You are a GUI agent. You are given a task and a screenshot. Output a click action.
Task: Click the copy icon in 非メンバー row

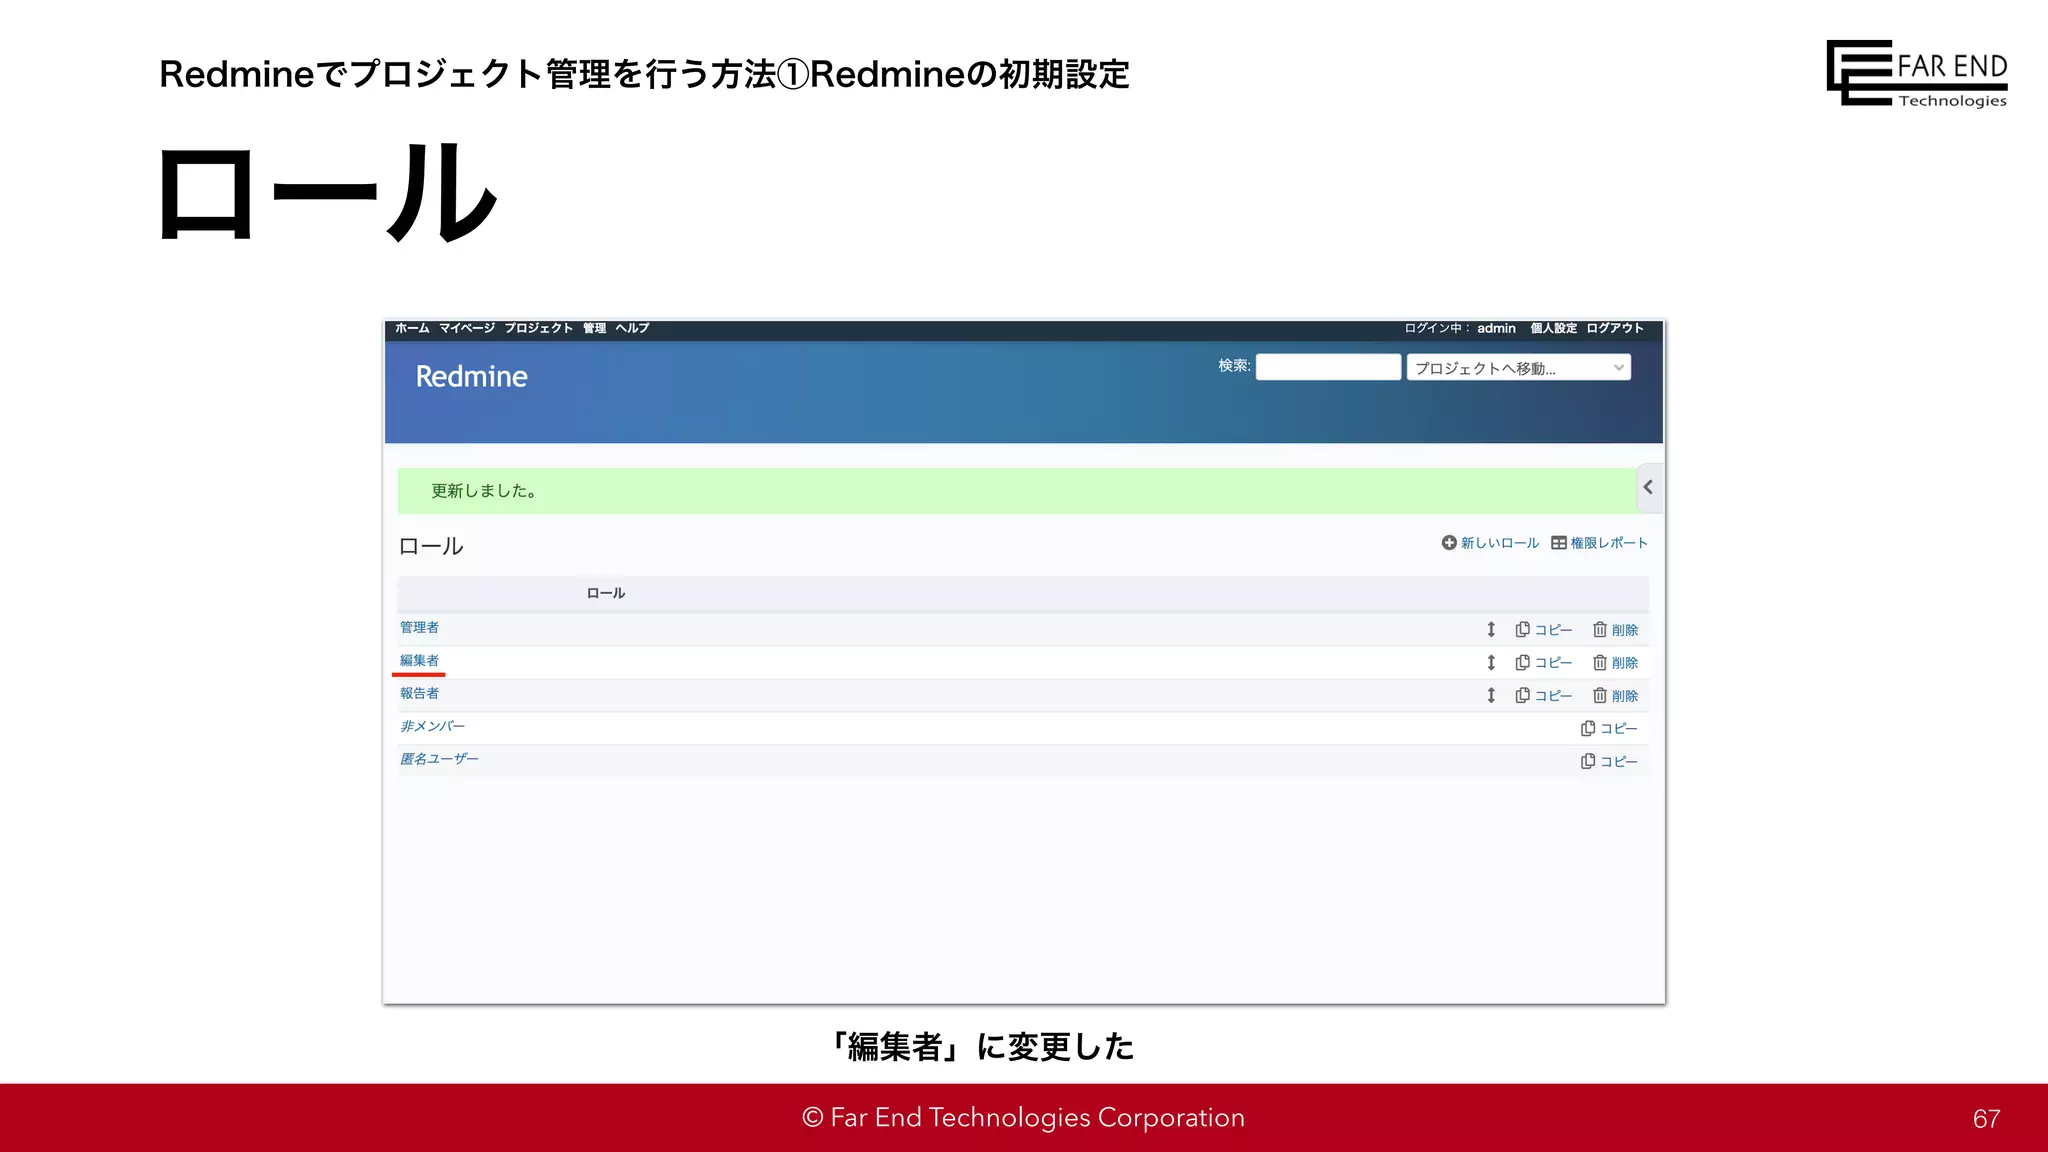1588,728
